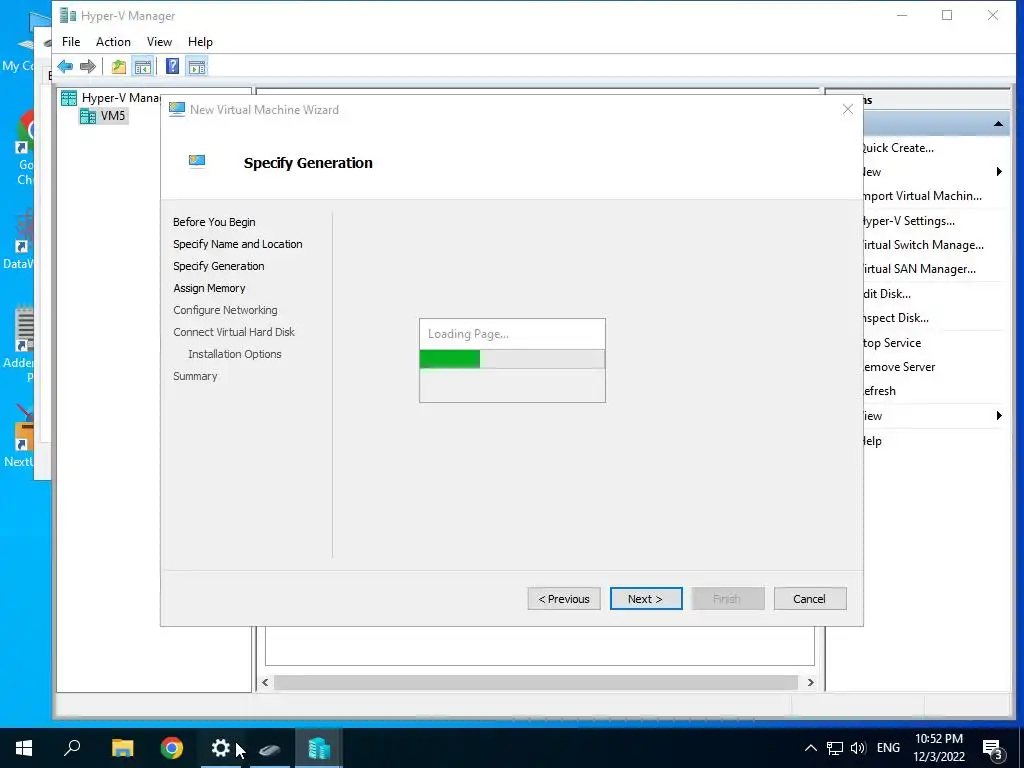Open the File menu

[x=71, y=42]
